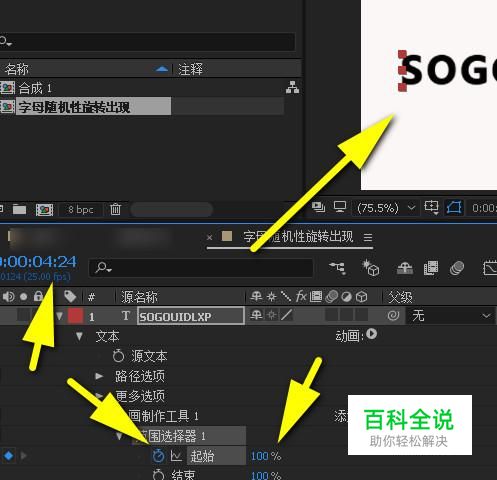Image resolution: width=497 pixels, height=480 pixels.
Task: Expand the 路径选项 group
Action: tap(99, 376)
